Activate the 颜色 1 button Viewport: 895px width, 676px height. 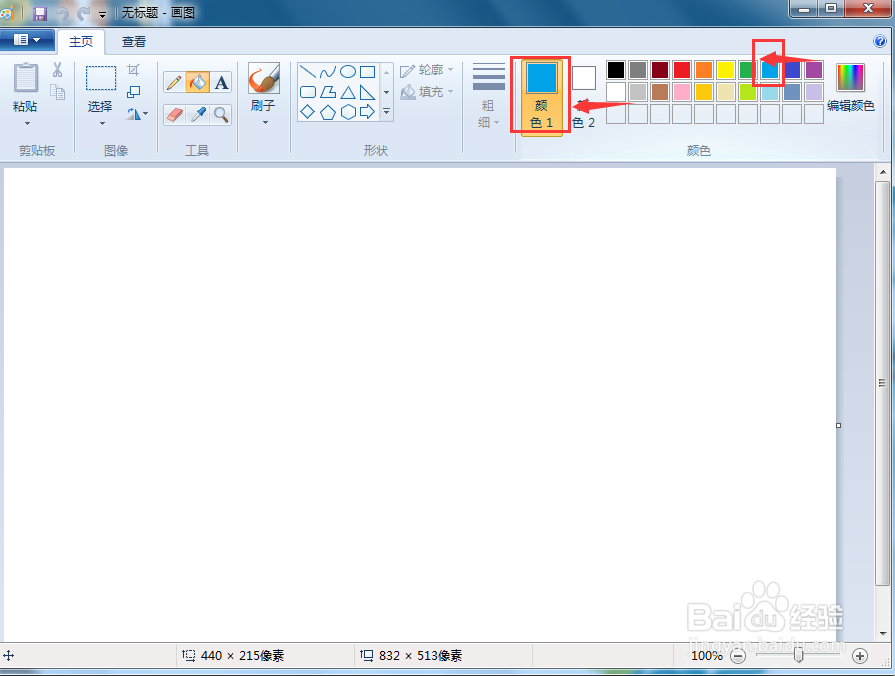click(x=542, y=96)
